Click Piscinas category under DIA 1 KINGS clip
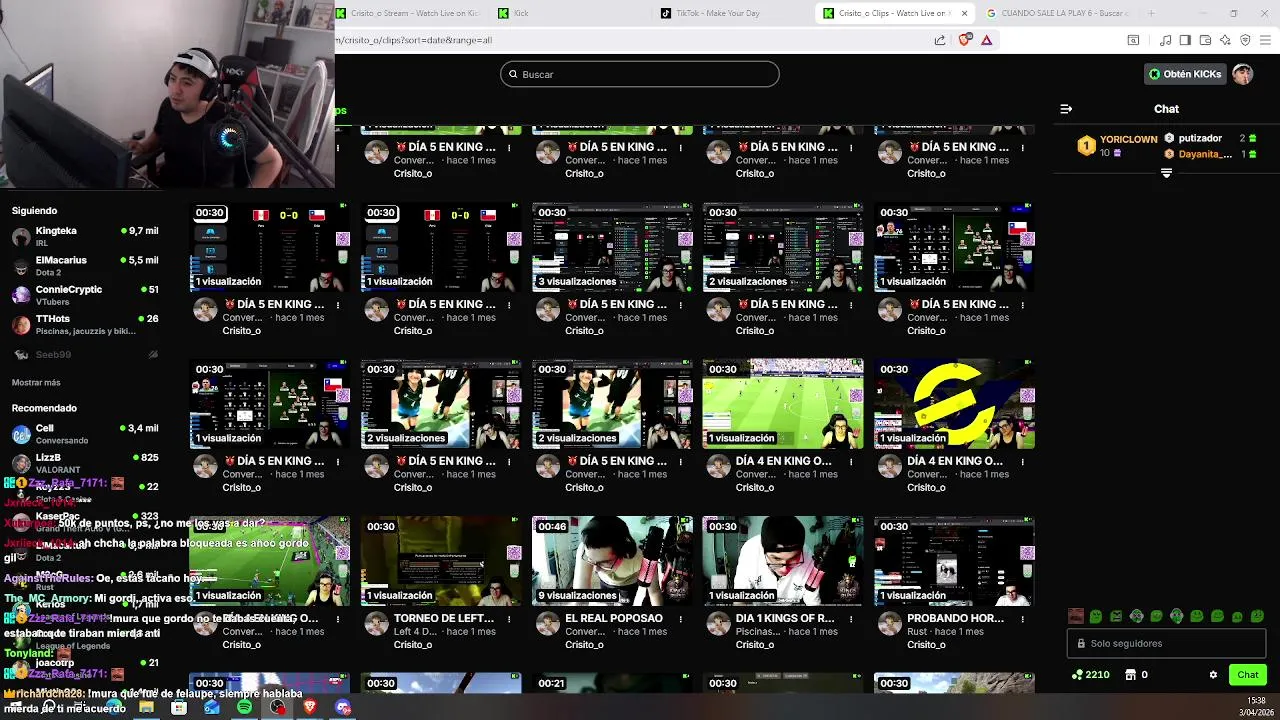 [x=757, y=632]
